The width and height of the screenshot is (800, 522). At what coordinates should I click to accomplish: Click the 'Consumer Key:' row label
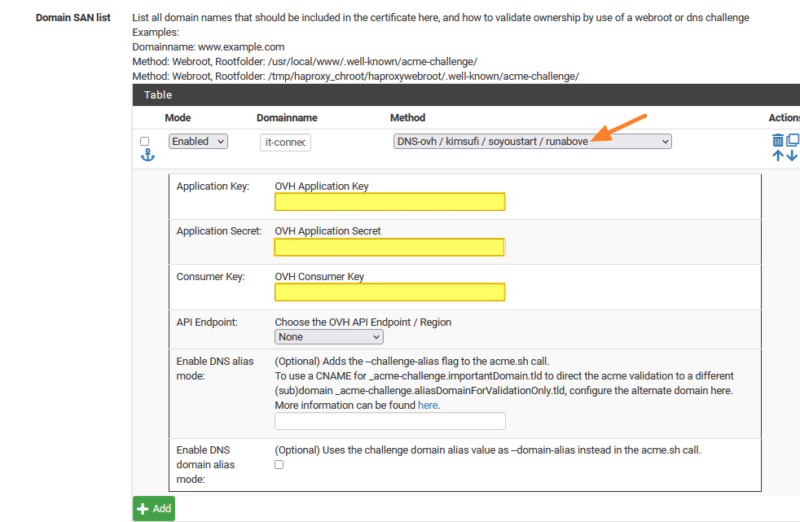tap(210, 277)
